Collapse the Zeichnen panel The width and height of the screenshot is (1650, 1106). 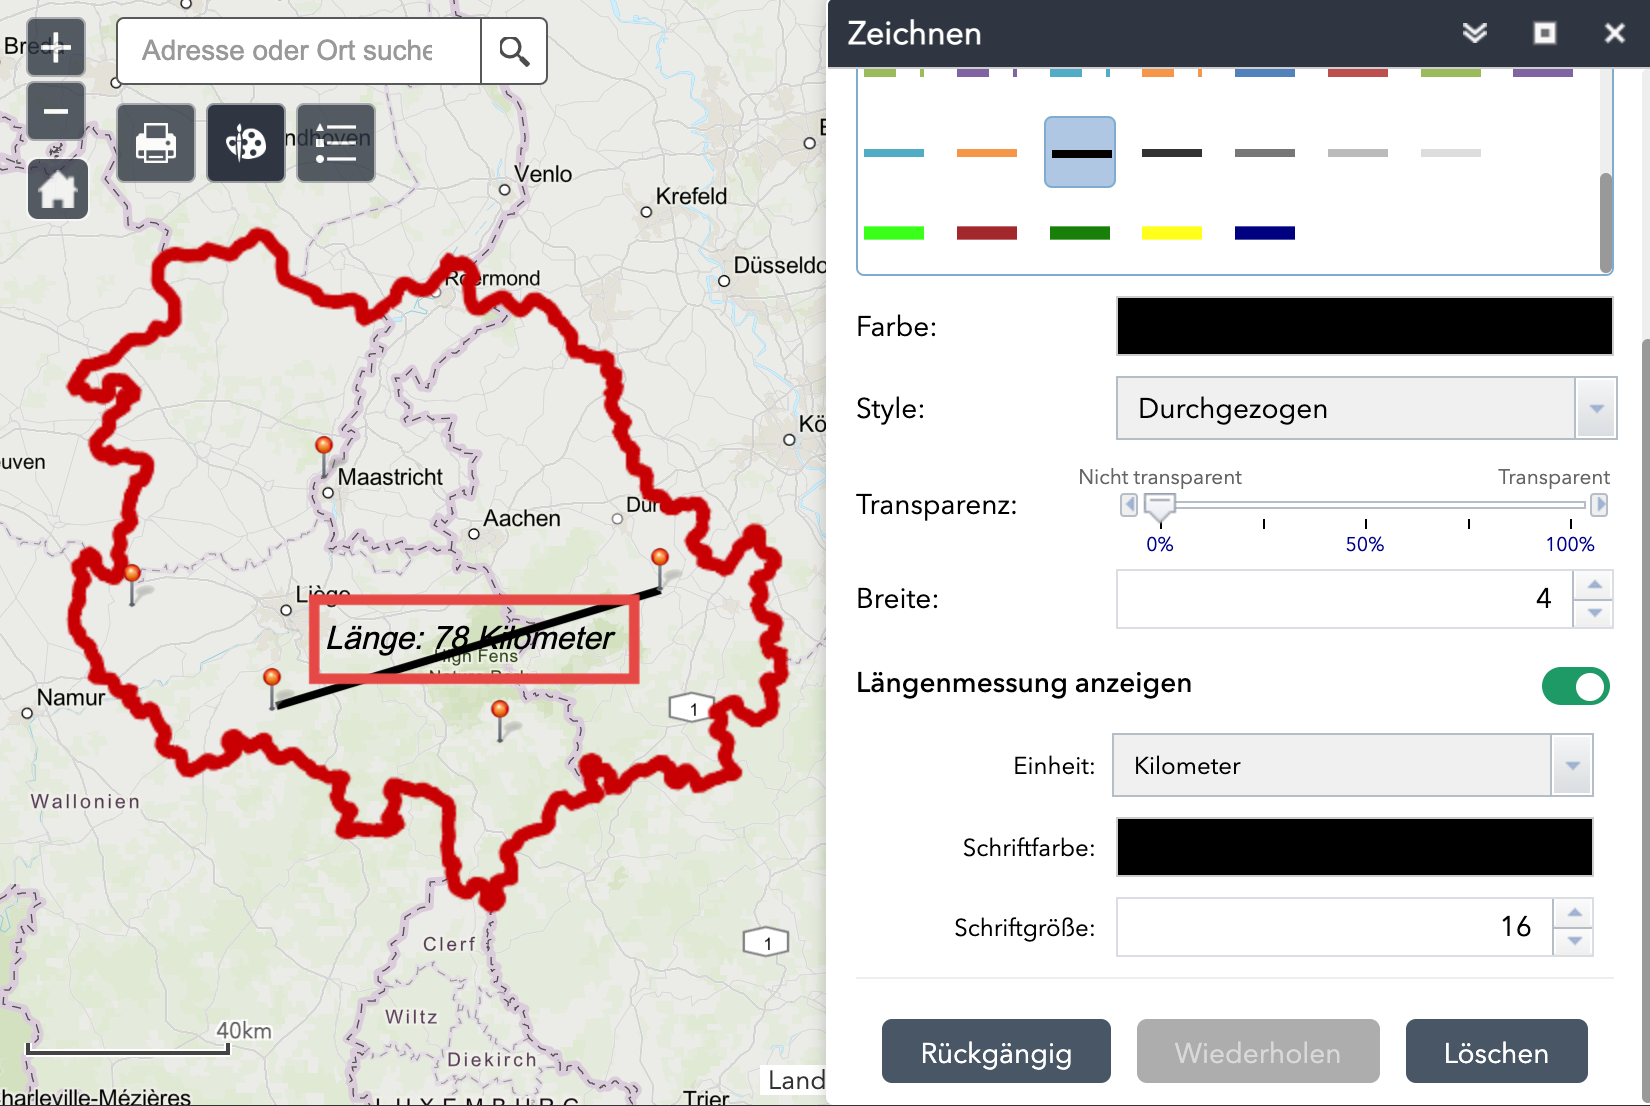(x=1474, y=33)
